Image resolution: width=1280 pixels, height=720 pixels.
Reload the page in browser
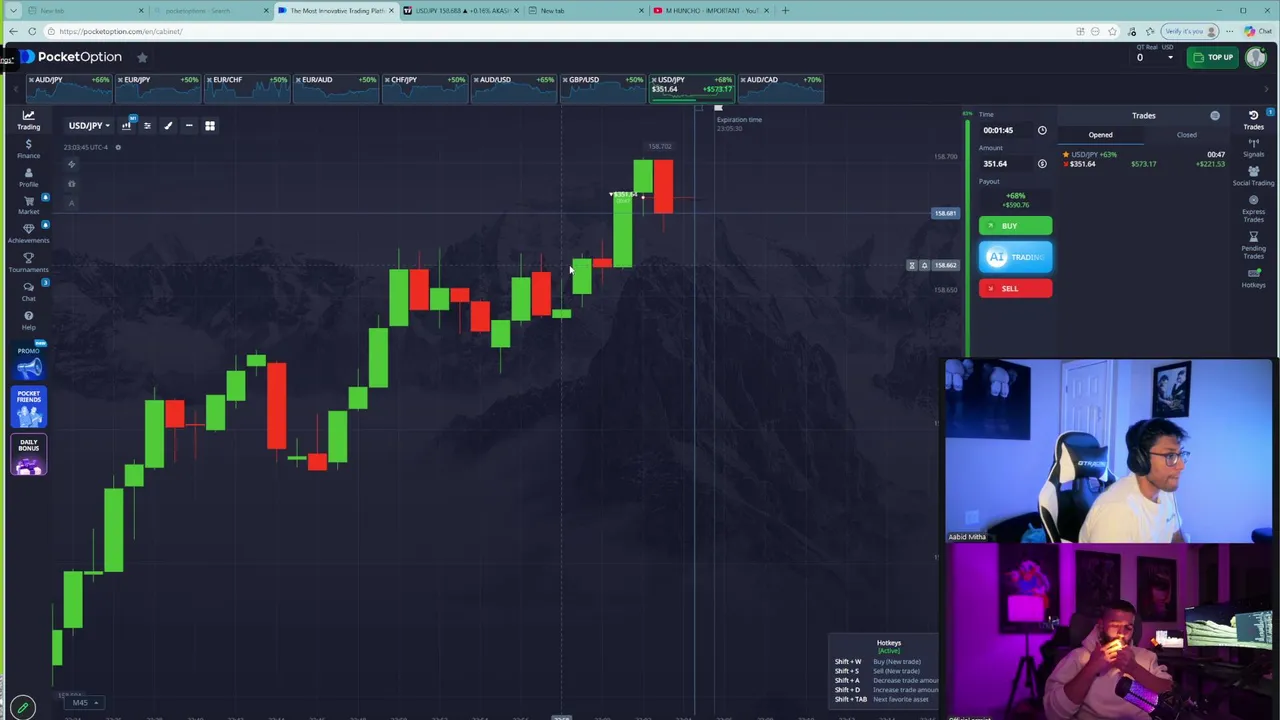[x=32, y=31]
